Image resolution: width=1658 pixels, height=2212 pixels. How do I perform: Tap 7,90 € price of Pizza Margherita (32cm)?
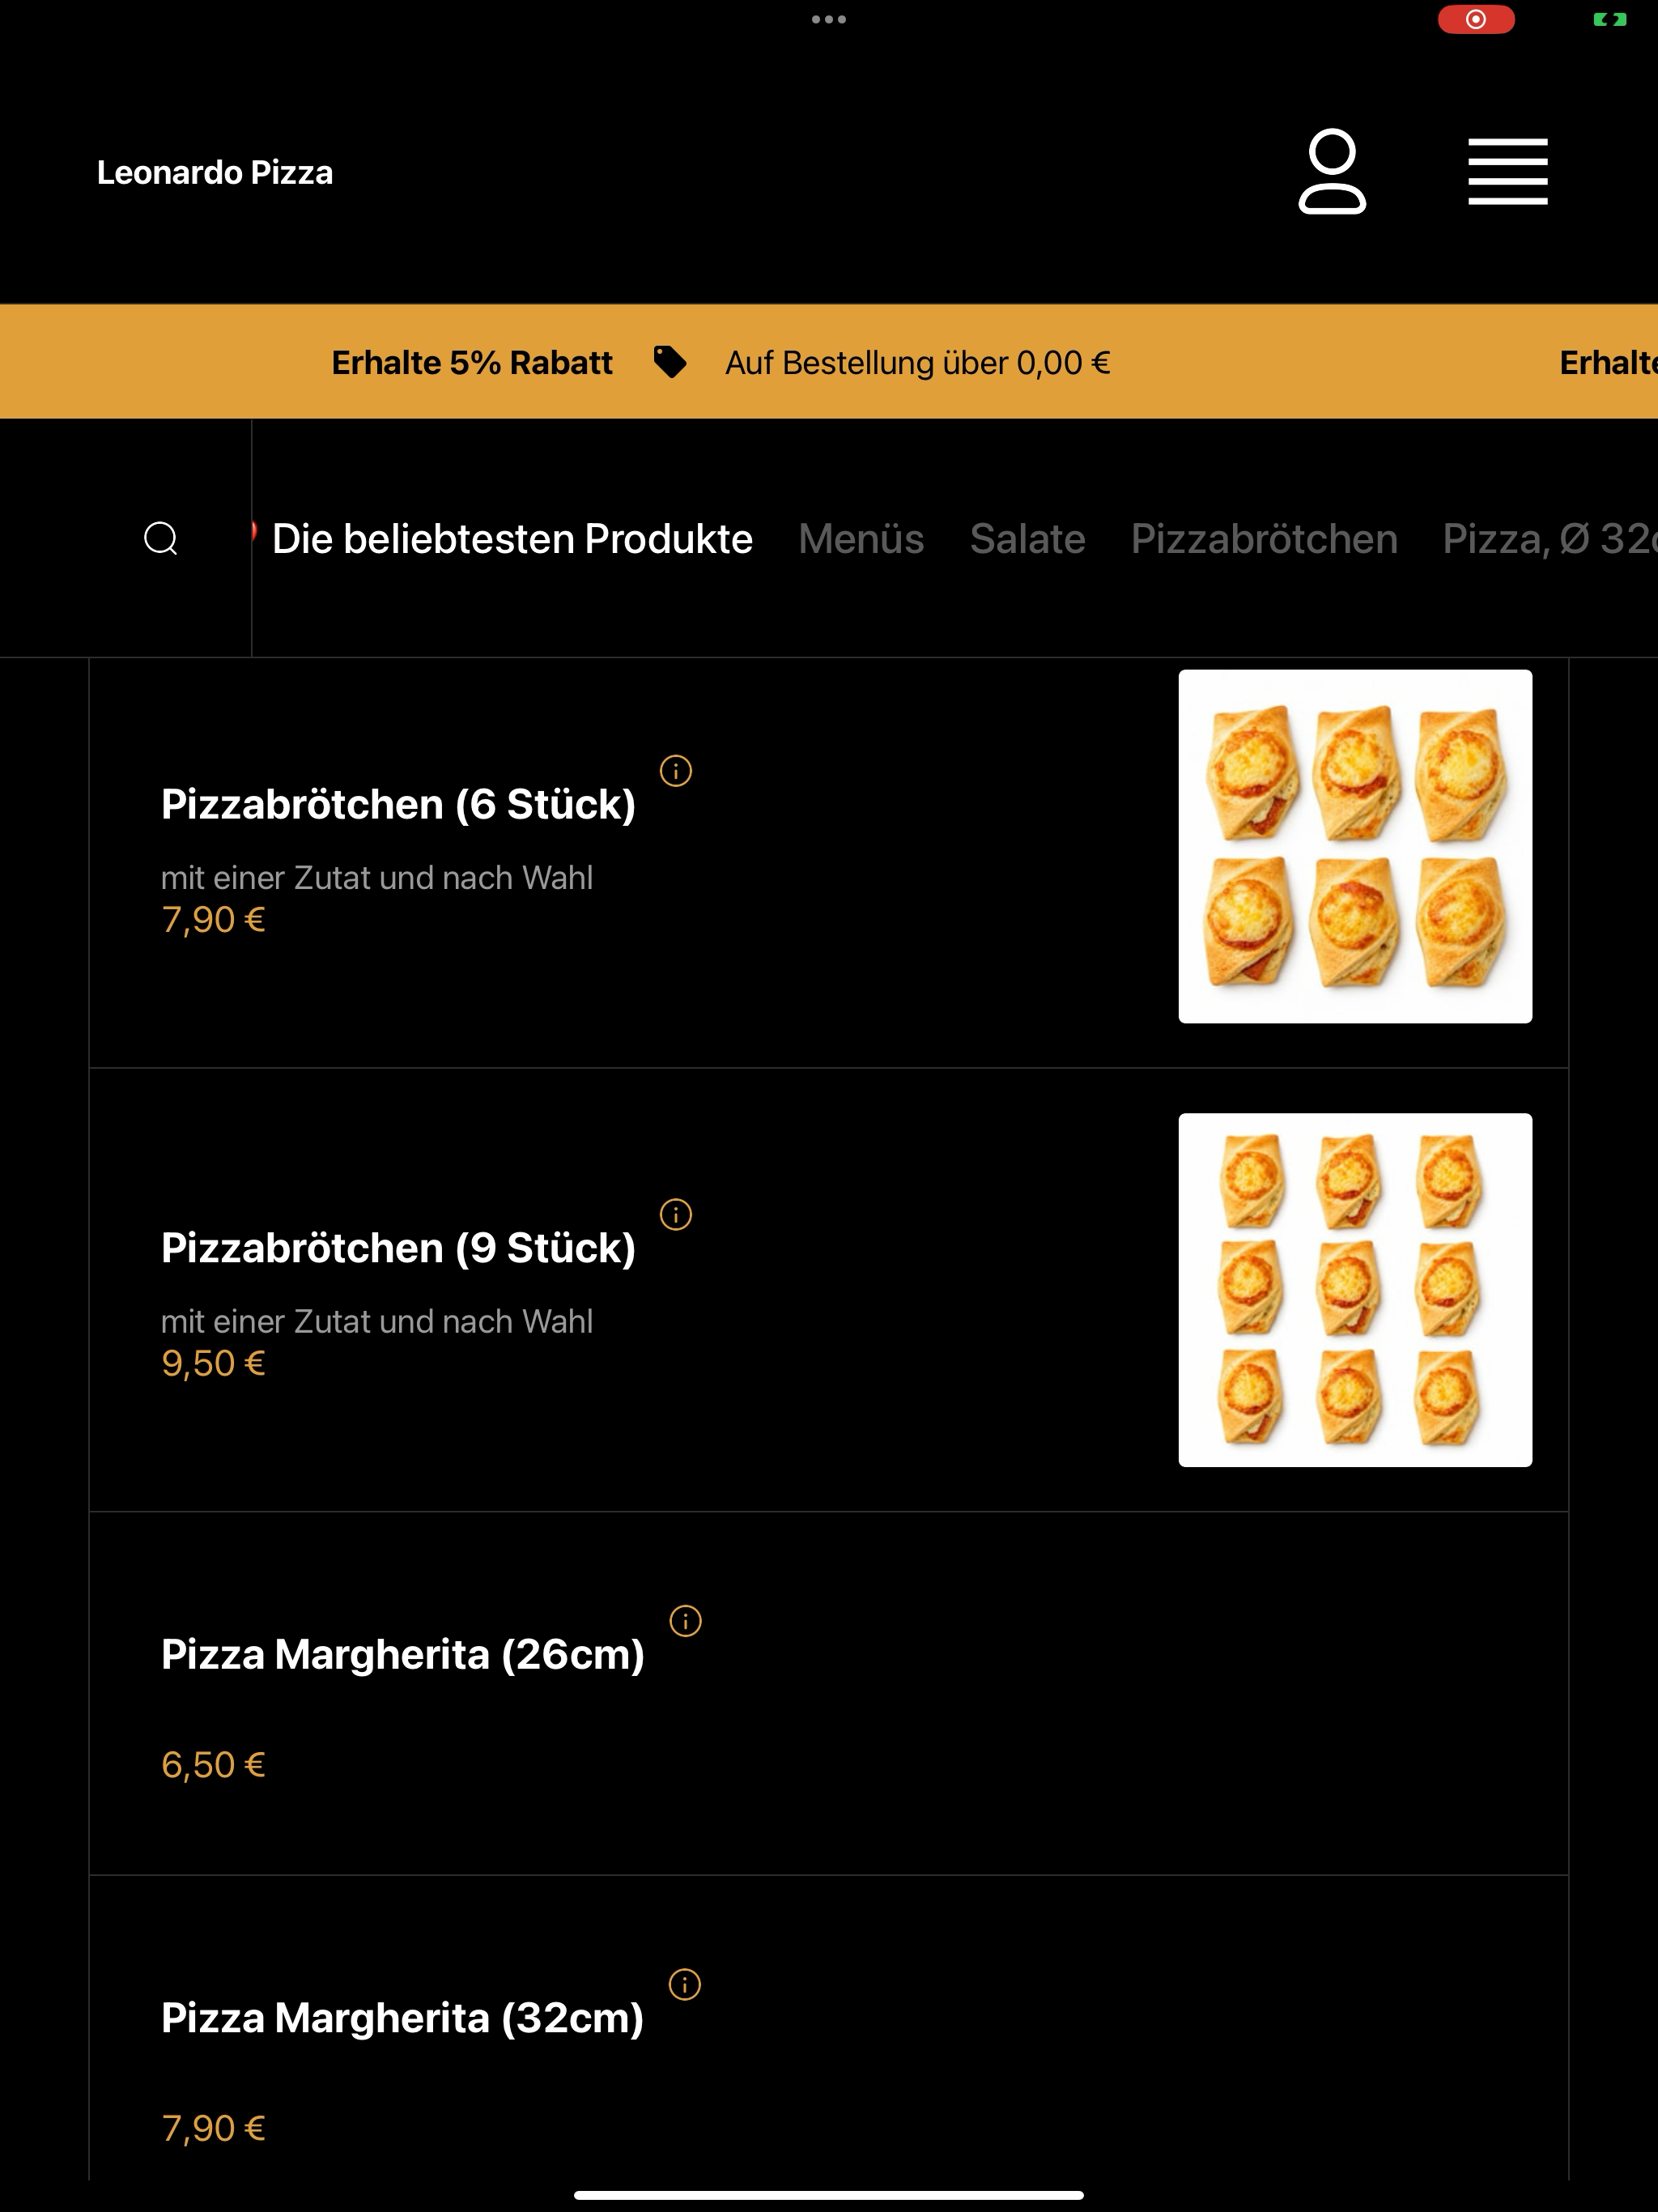click(x=213, y=2128)
